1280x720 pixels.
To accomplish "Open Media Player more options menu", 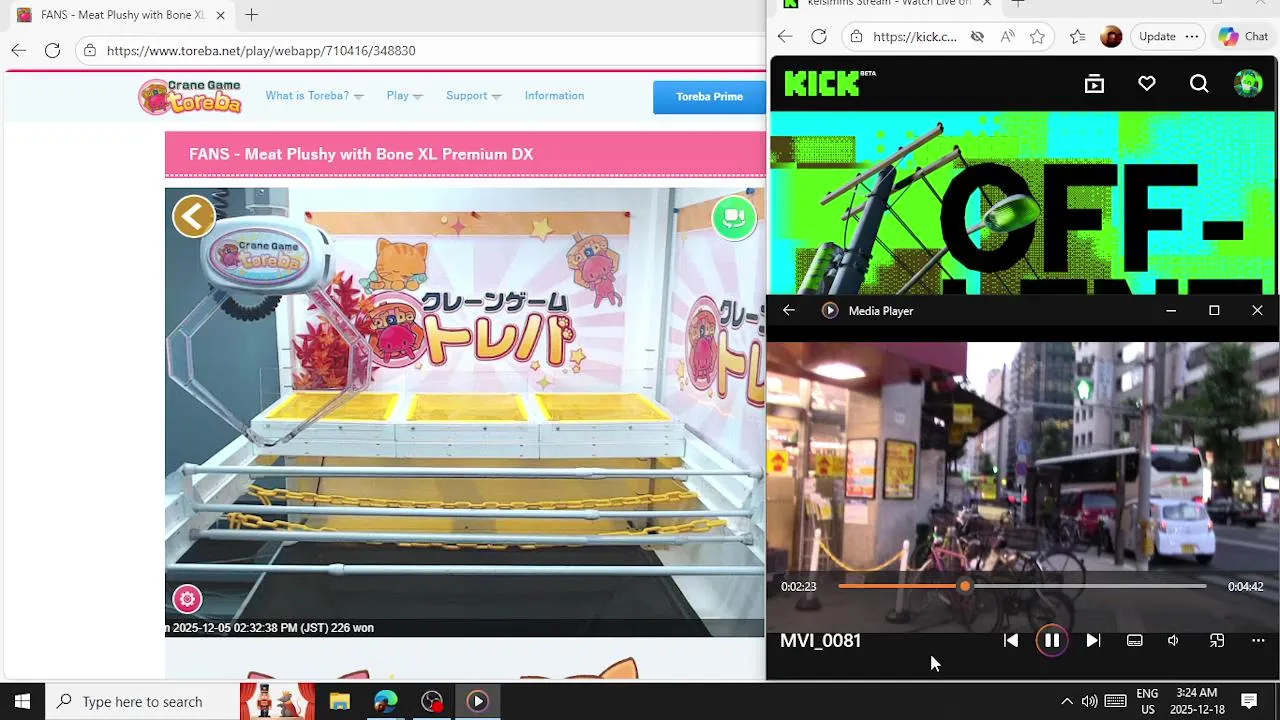I will [x=1258, y=641].
